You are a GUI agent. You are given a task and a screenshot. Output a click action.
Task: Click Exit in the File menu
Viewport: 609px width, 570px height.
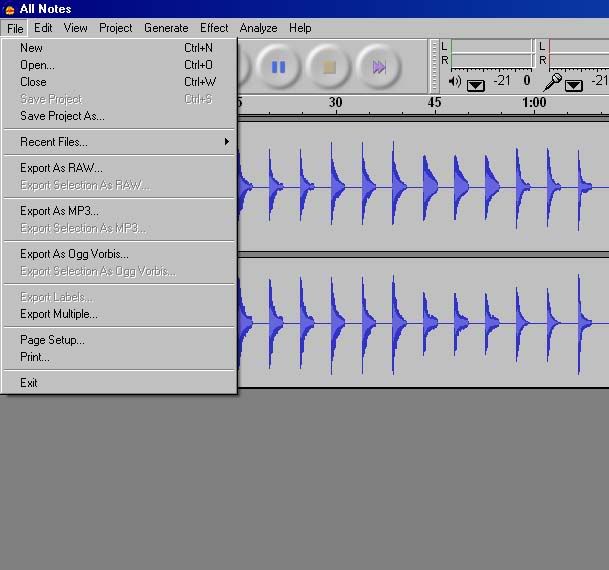(29, 383)
